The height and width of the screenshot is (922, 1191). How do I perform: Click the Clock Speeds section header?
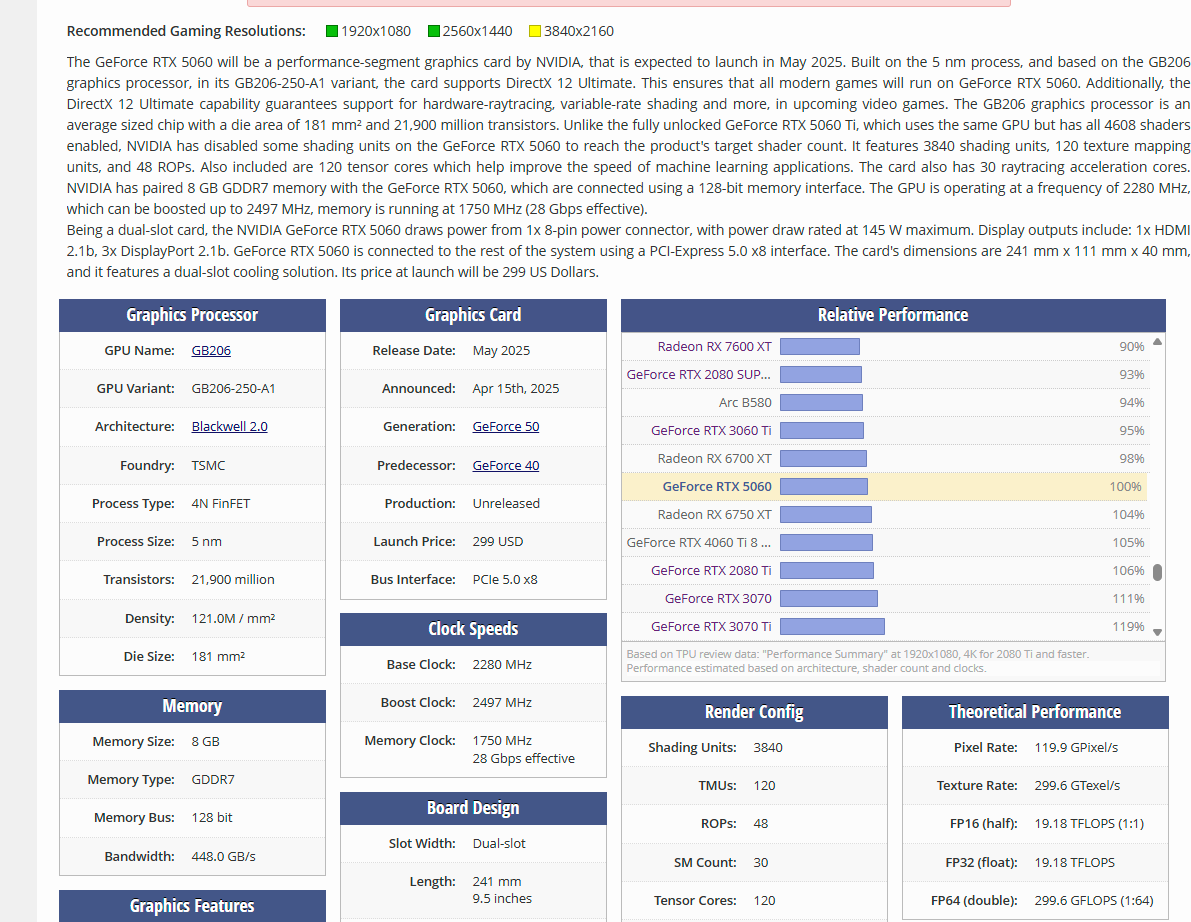(x=473, y=629)
